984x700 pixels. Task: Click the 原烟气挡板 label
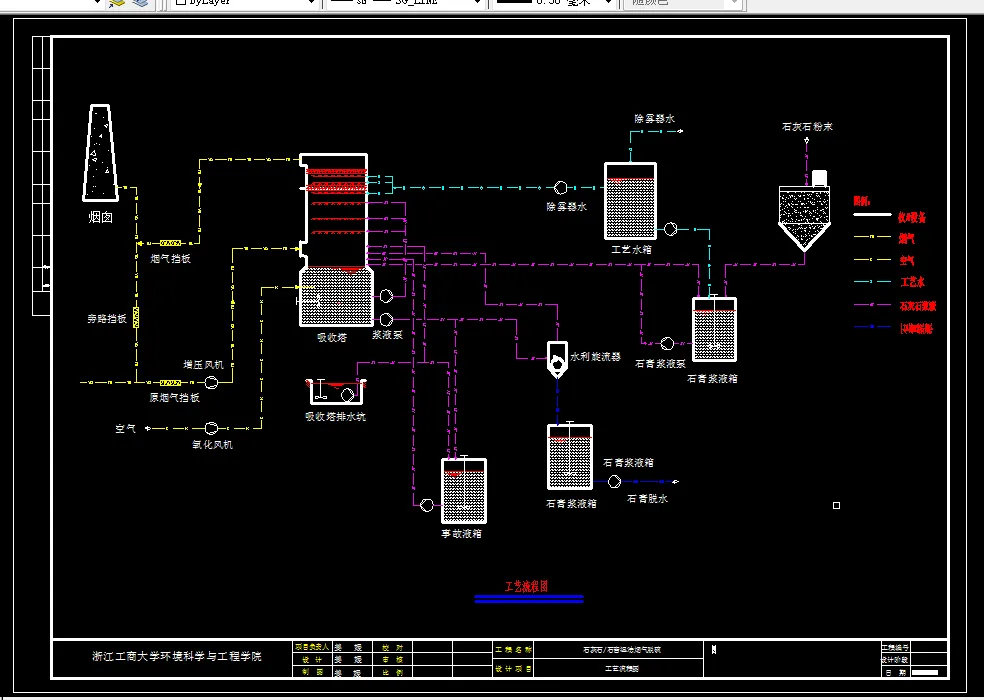(174, 397)
